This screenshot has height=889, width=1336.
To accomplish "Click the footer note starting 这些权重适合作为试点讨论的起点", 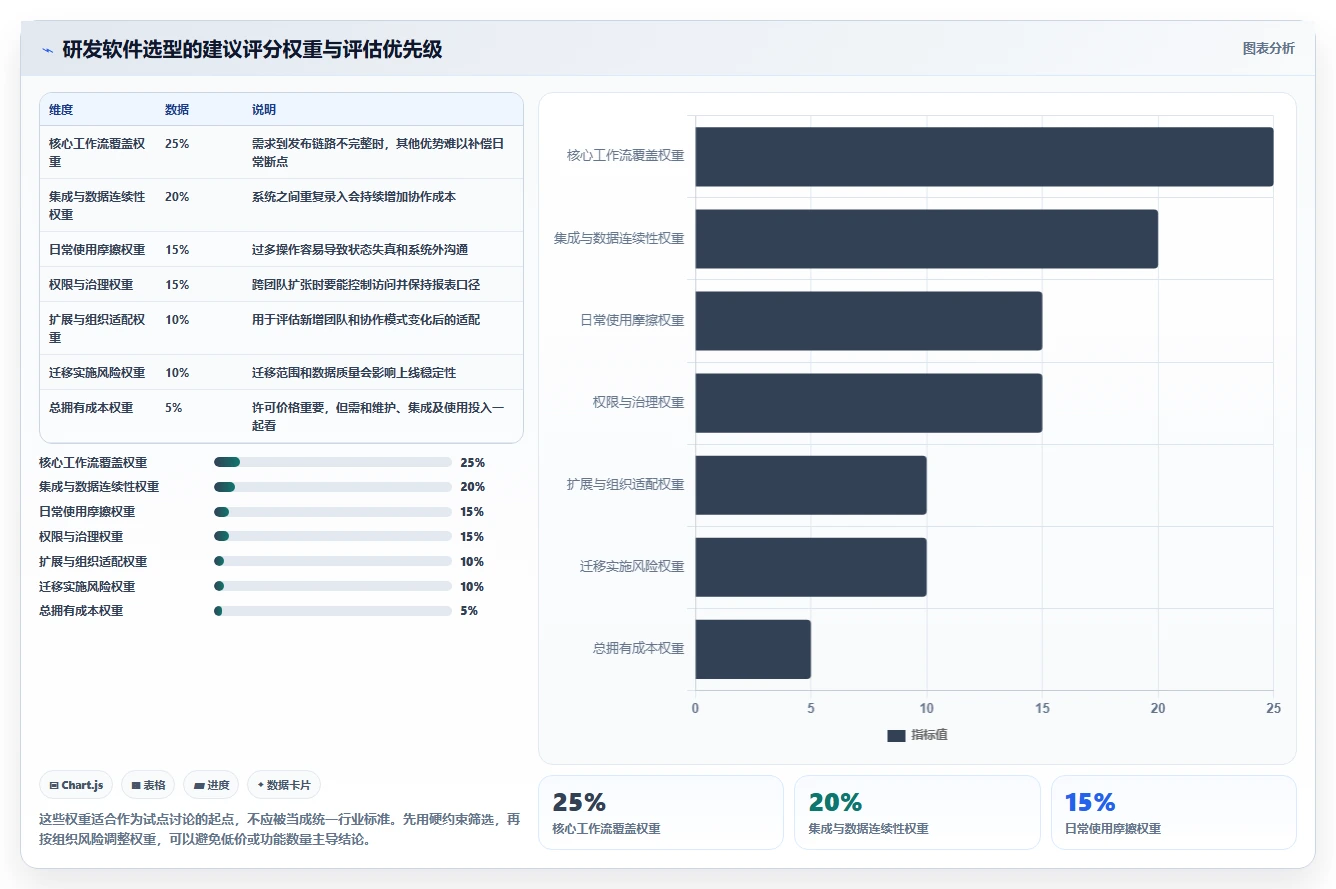I will [279, 830].
